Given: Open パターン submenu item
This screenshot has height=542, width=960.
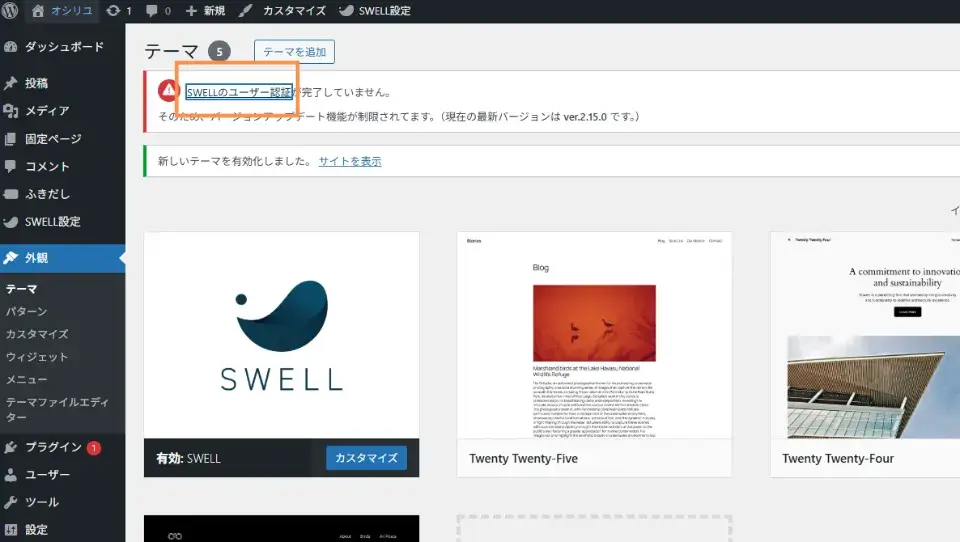Looking at the screenshot, I should [x=26, y=311].
